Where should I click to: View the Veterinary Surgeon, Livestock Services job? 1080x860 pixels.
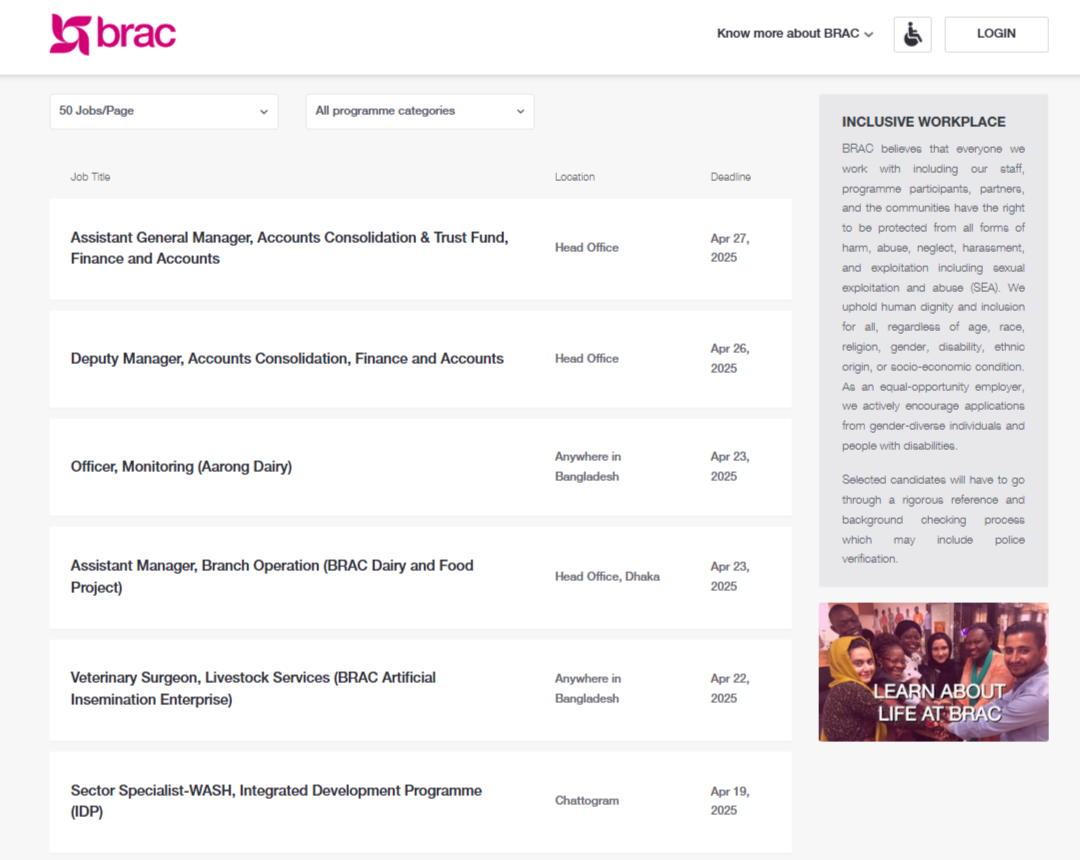pyautogui.click(x=253, y=689)
